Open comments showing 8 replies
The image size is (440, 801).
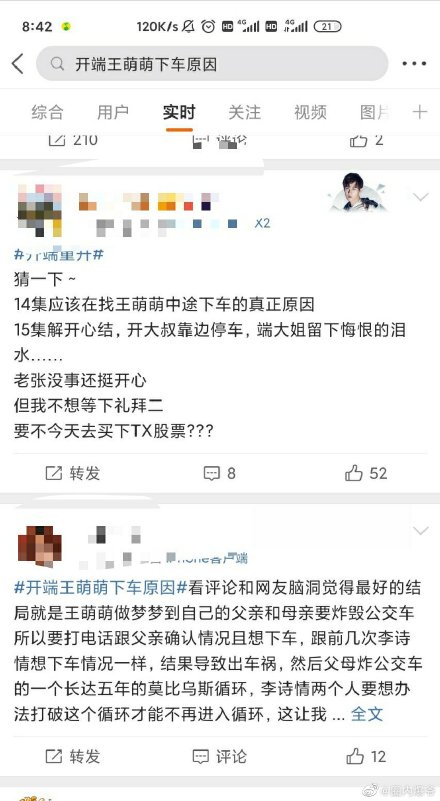(x=220, y=473)
